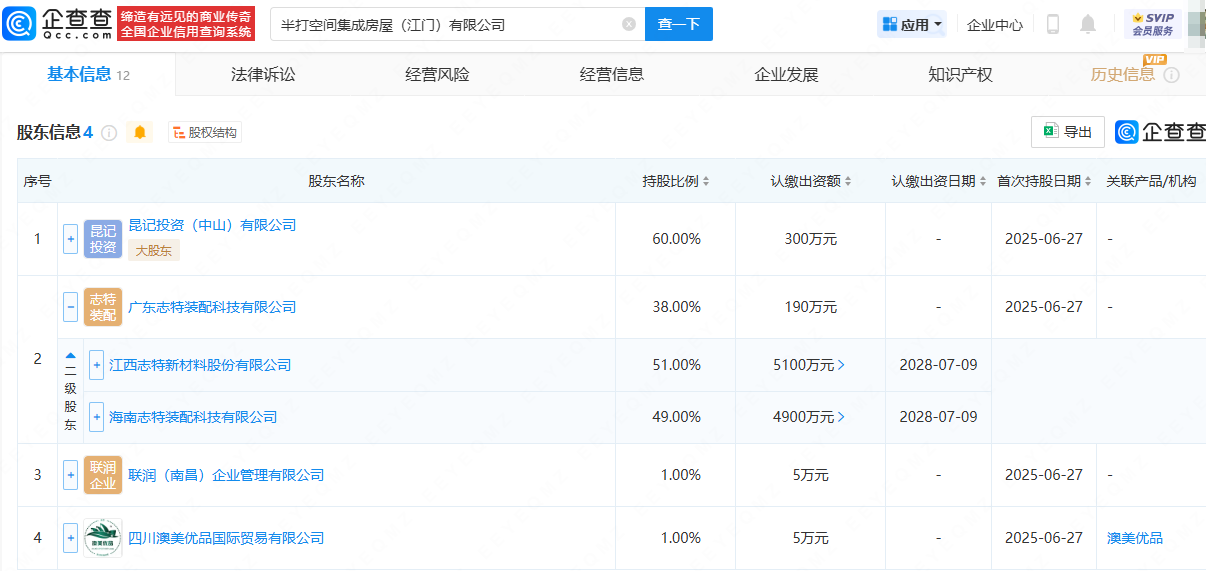Expand row for 四川澳美优品国际贸易有限公司

coord(70,538)
